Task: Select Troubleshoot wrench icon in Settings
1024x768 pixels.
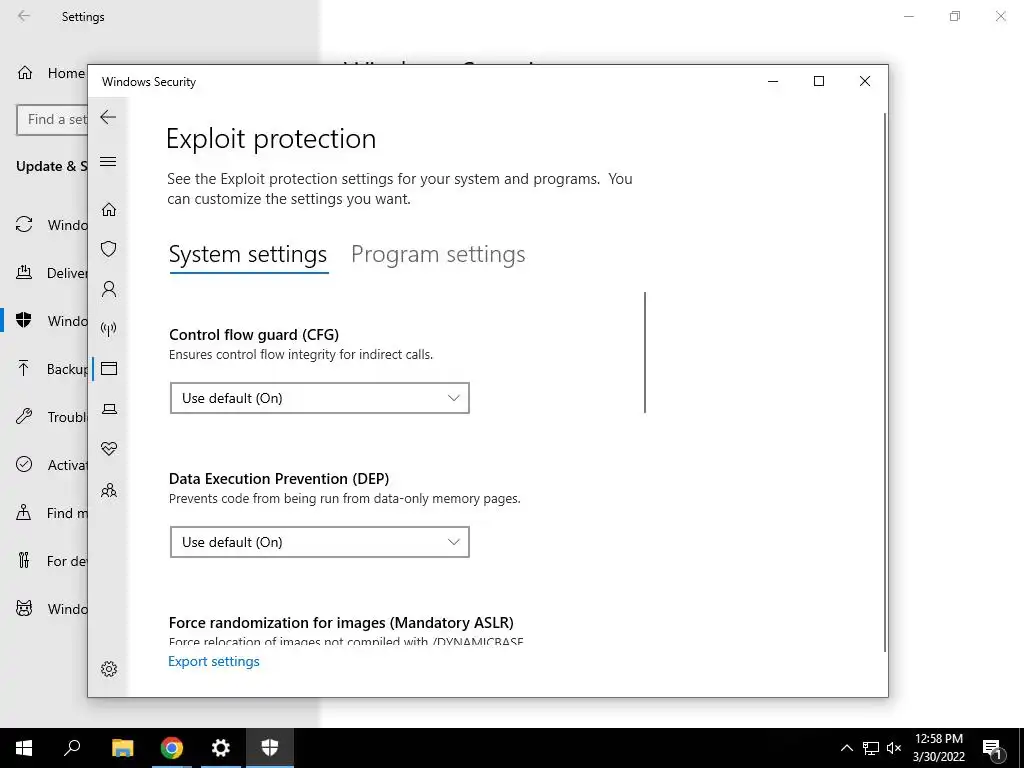Action: (x=24, y=416)
